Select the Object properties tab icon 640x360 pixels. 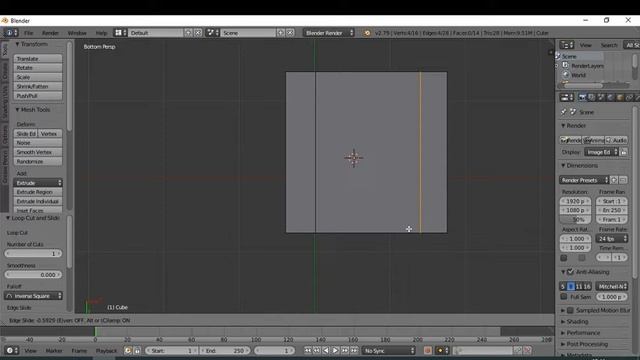pyautogui.click(x=620, y=97)
